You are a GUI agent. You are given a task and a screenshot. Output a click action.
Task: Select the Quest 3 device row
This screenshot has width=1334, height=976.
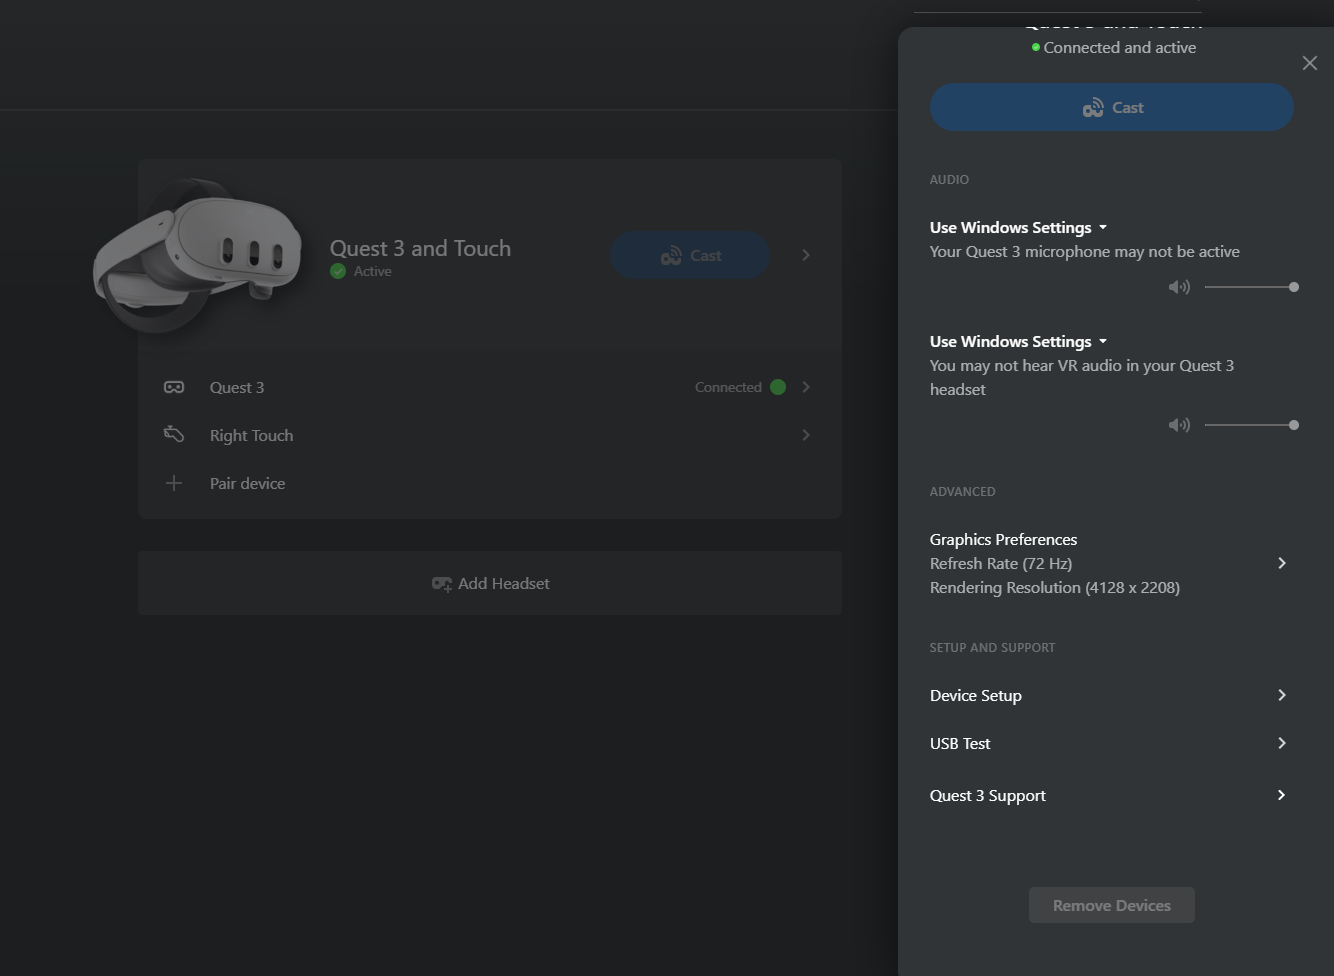tap(489, 387)
